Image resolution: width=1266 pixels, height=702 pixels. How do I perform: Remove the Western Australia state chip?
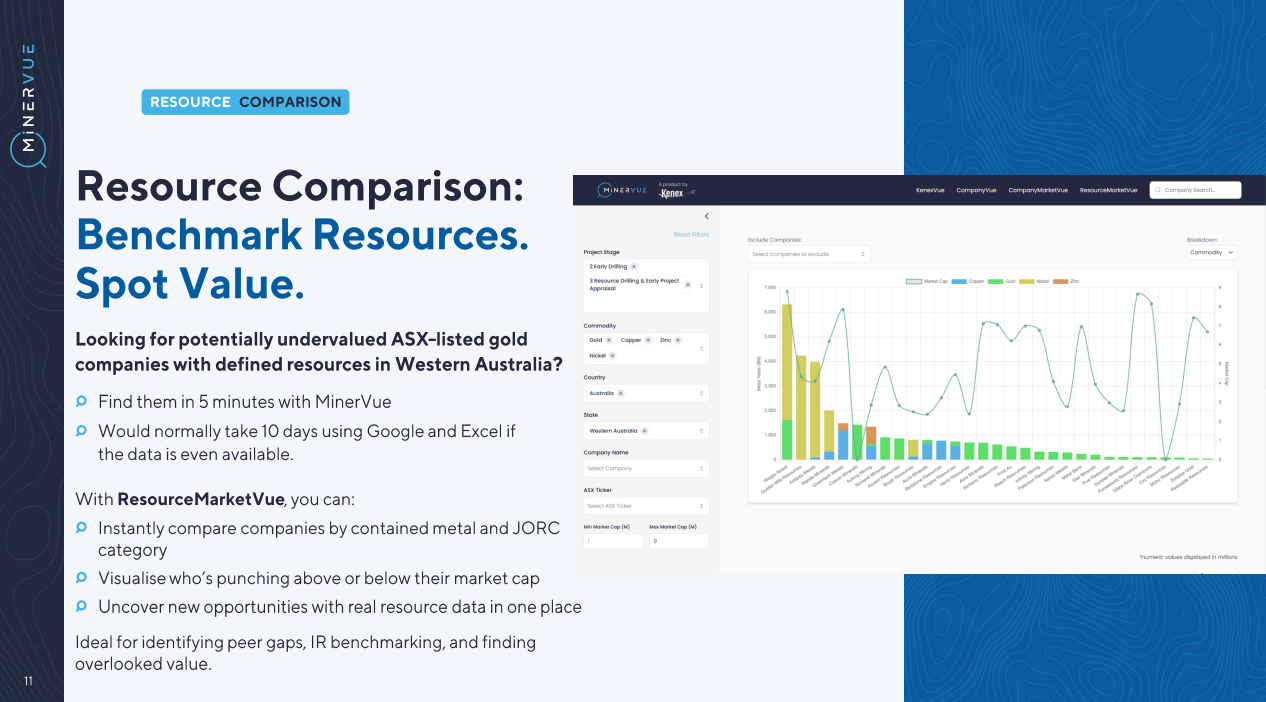coord(644,431)
